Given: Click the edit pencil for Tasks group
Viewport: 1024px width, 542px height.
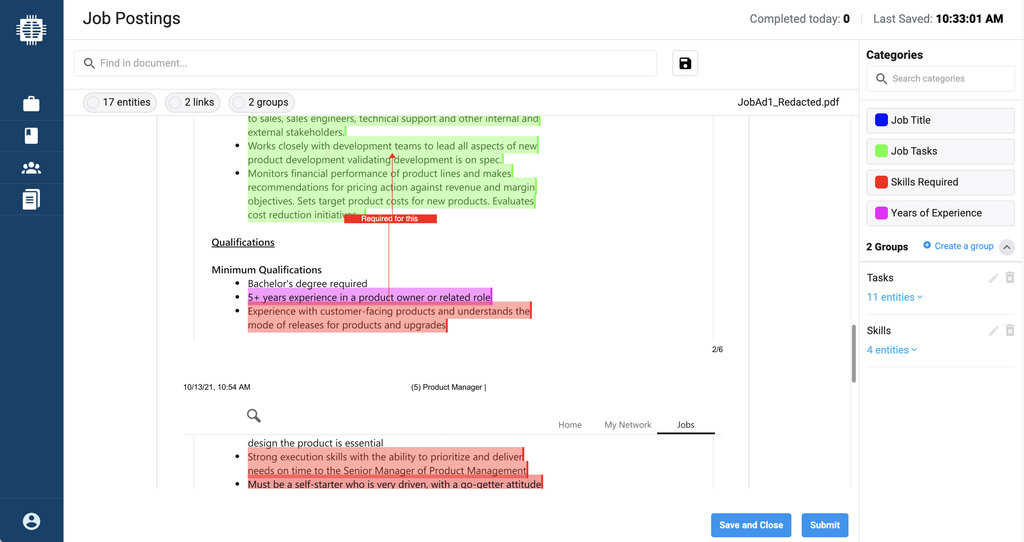Looking at the screenshot, I should pos(993,278).
